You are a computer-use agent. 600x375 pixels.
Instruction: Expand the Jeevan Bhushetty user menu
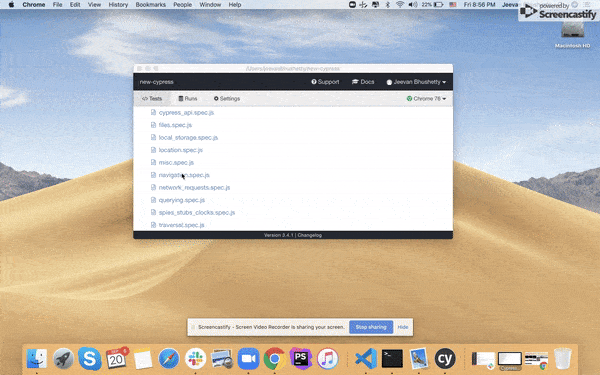point(416,82)
